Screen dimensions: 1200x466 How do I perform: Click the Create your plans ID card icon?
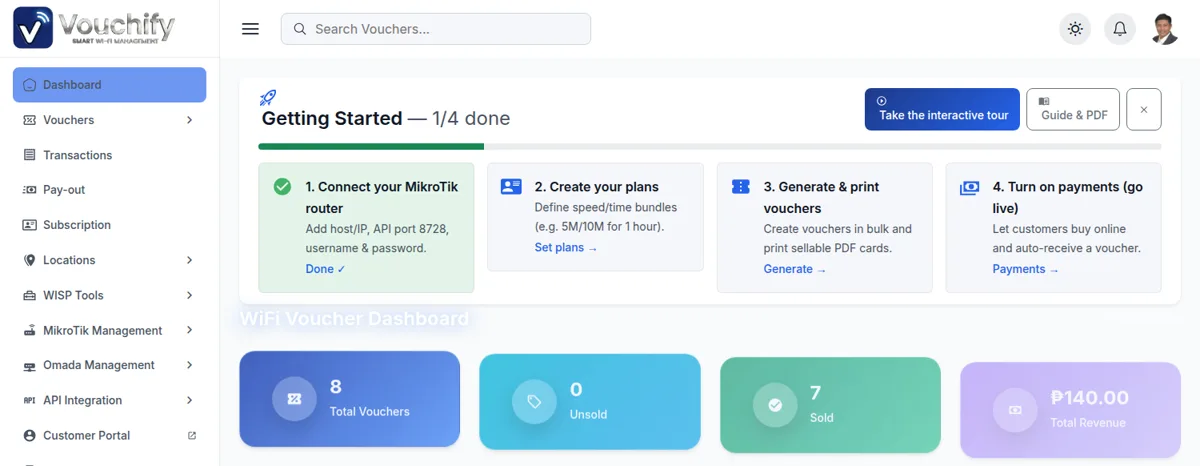[511, 187]
